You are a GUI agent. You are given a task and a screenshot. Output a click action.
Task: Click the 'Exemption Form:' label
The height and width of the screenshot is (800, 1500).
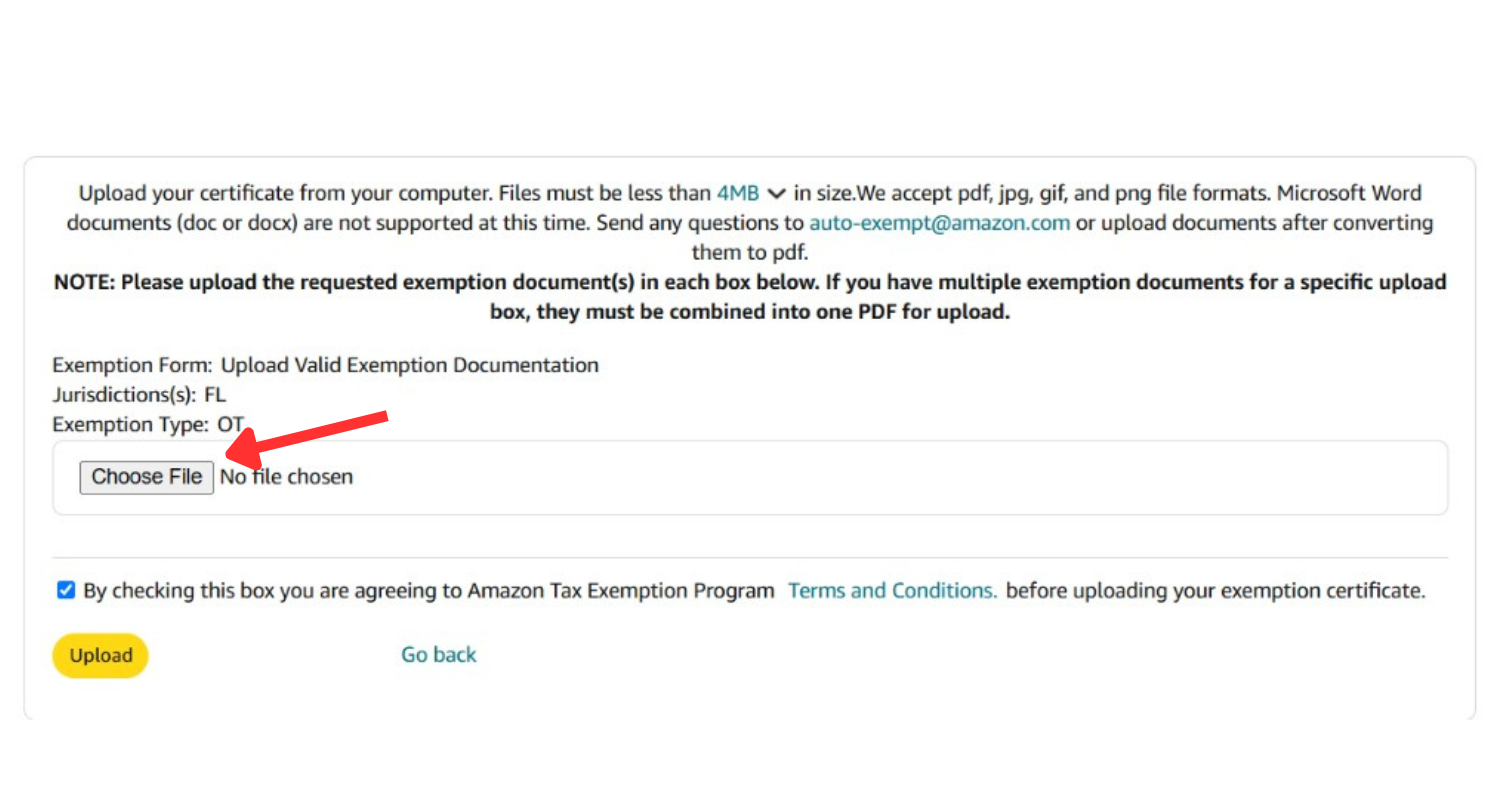pos(132,365)
